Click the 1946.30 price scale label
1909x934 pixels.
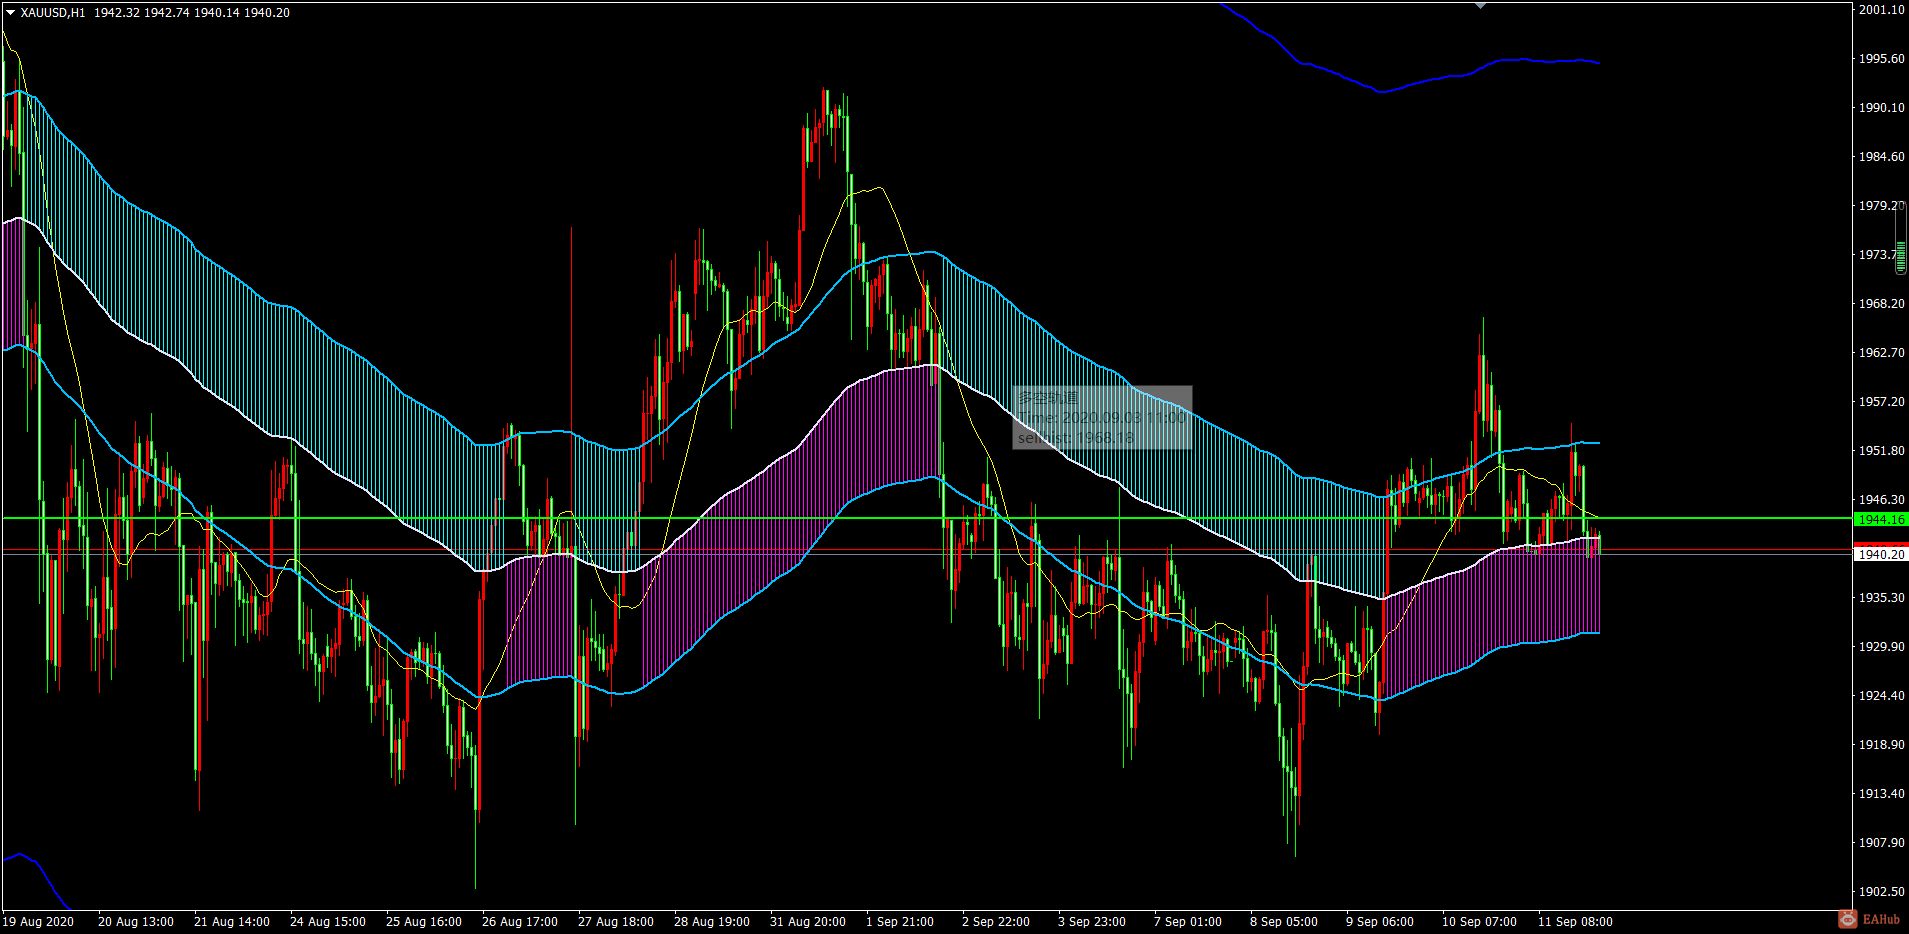pyautogui.click(x=1881, y=500)
